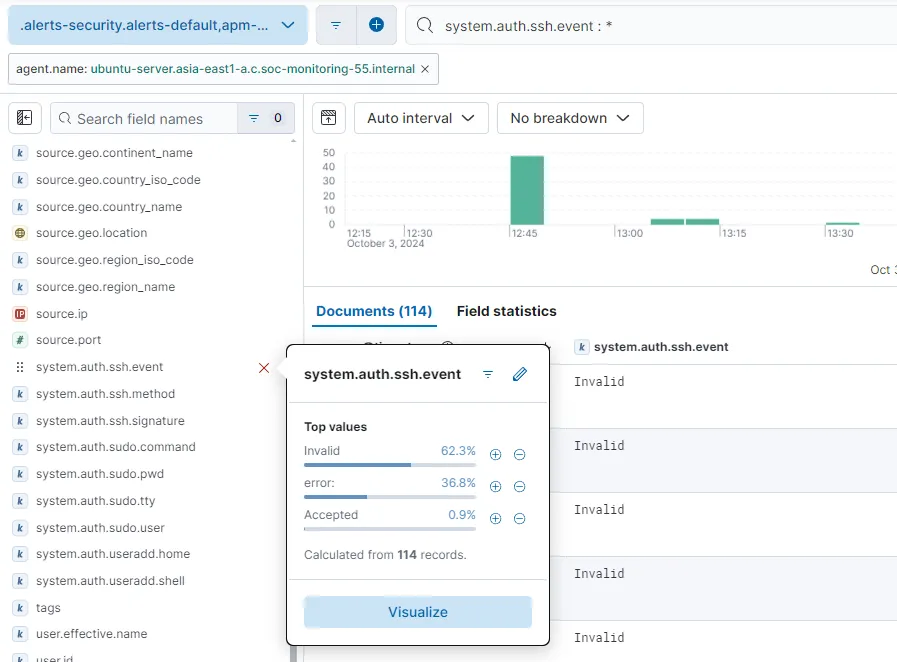The width and height of the screenshot is (897, 662).
Task: Click the add filter plus icon
Action: tap(376, 25)
